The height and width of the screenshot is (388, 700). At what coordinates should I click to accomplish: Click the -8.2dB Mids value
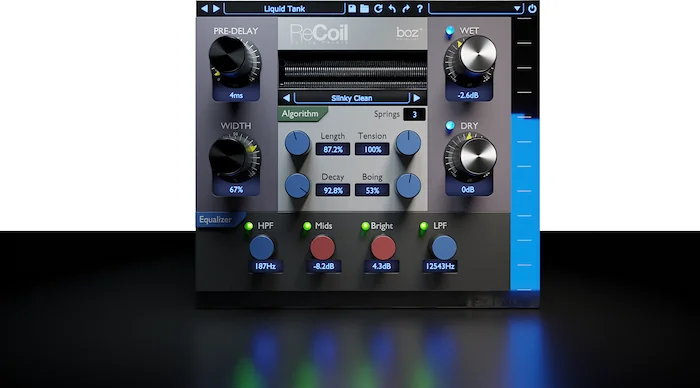[x=324, y=267]
